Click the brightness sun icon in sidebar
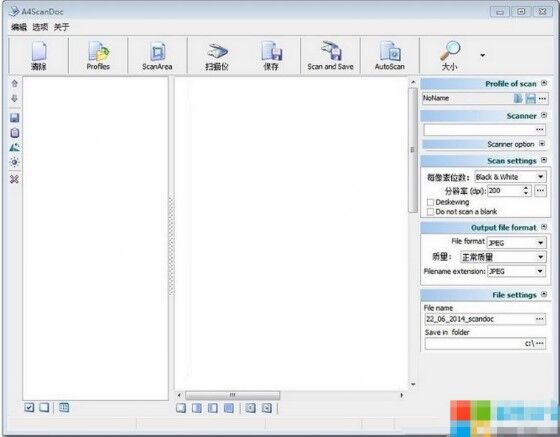The image size is (560, 437). point(14,162)
